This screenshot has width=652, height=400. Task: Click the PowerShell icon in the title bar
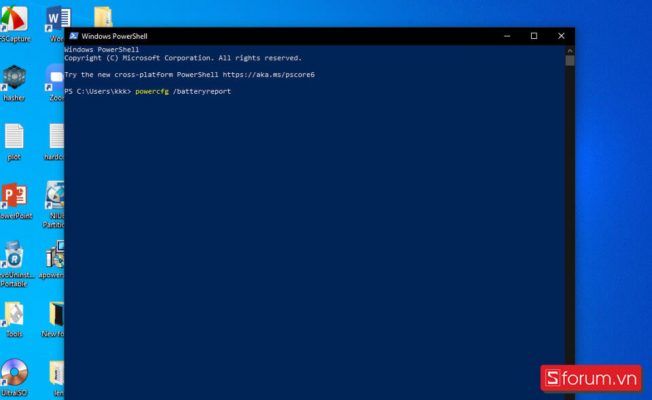pos(73,36)
